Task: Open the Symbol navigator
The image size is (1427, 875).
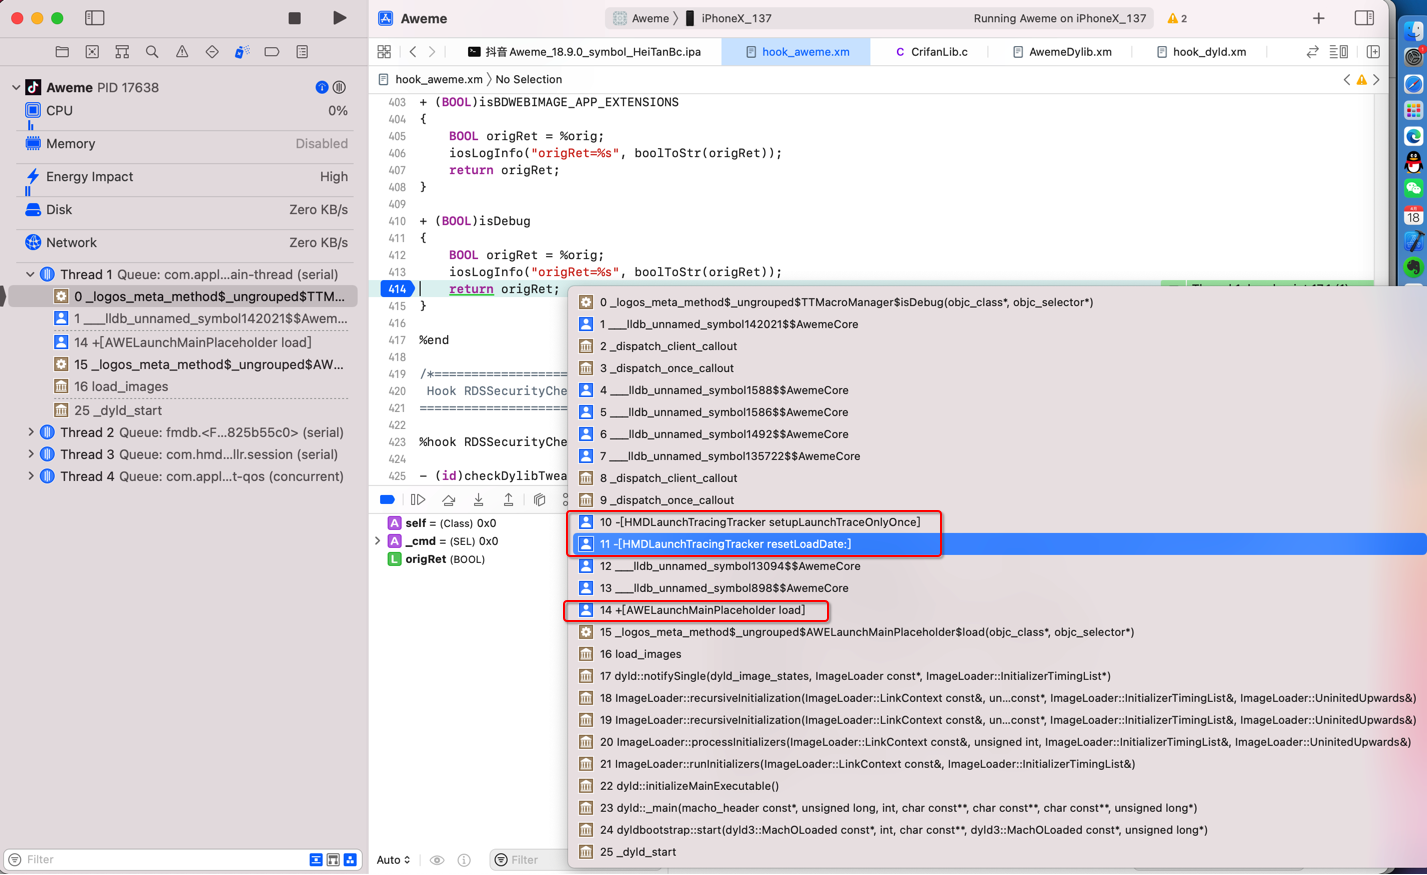Action: 122,52
